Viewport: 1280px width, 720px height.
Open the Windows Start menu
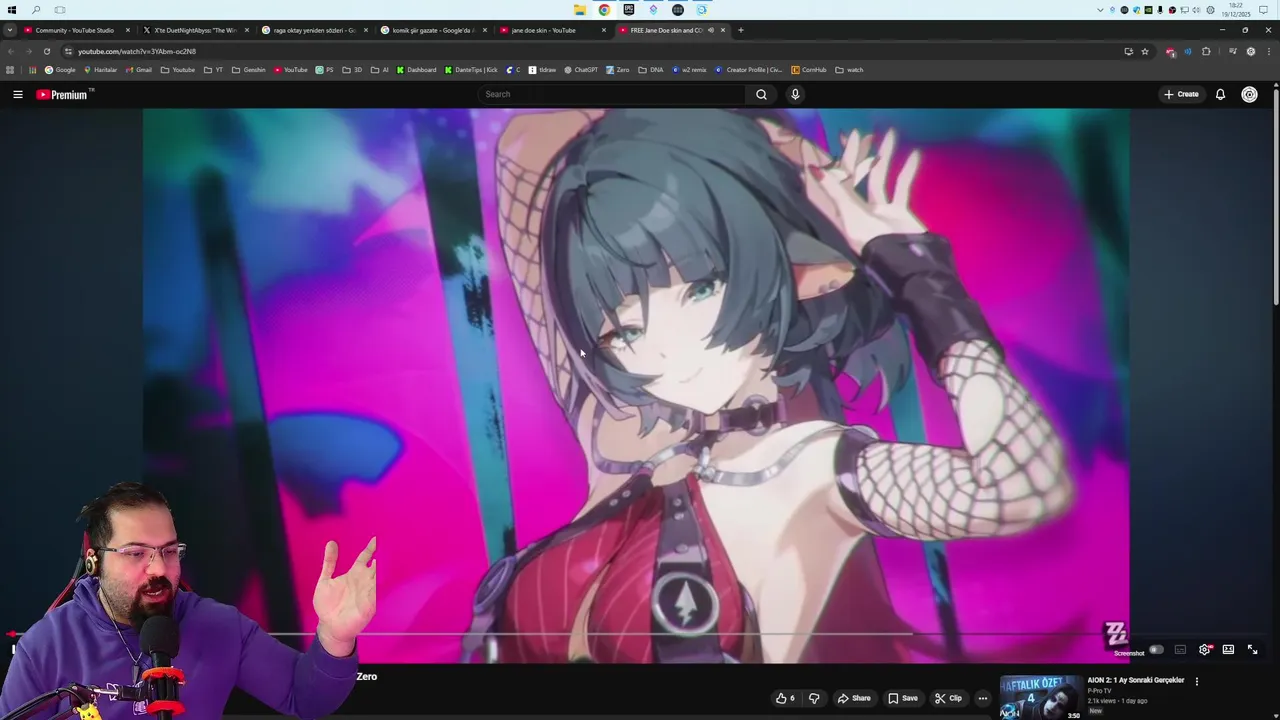12,10
